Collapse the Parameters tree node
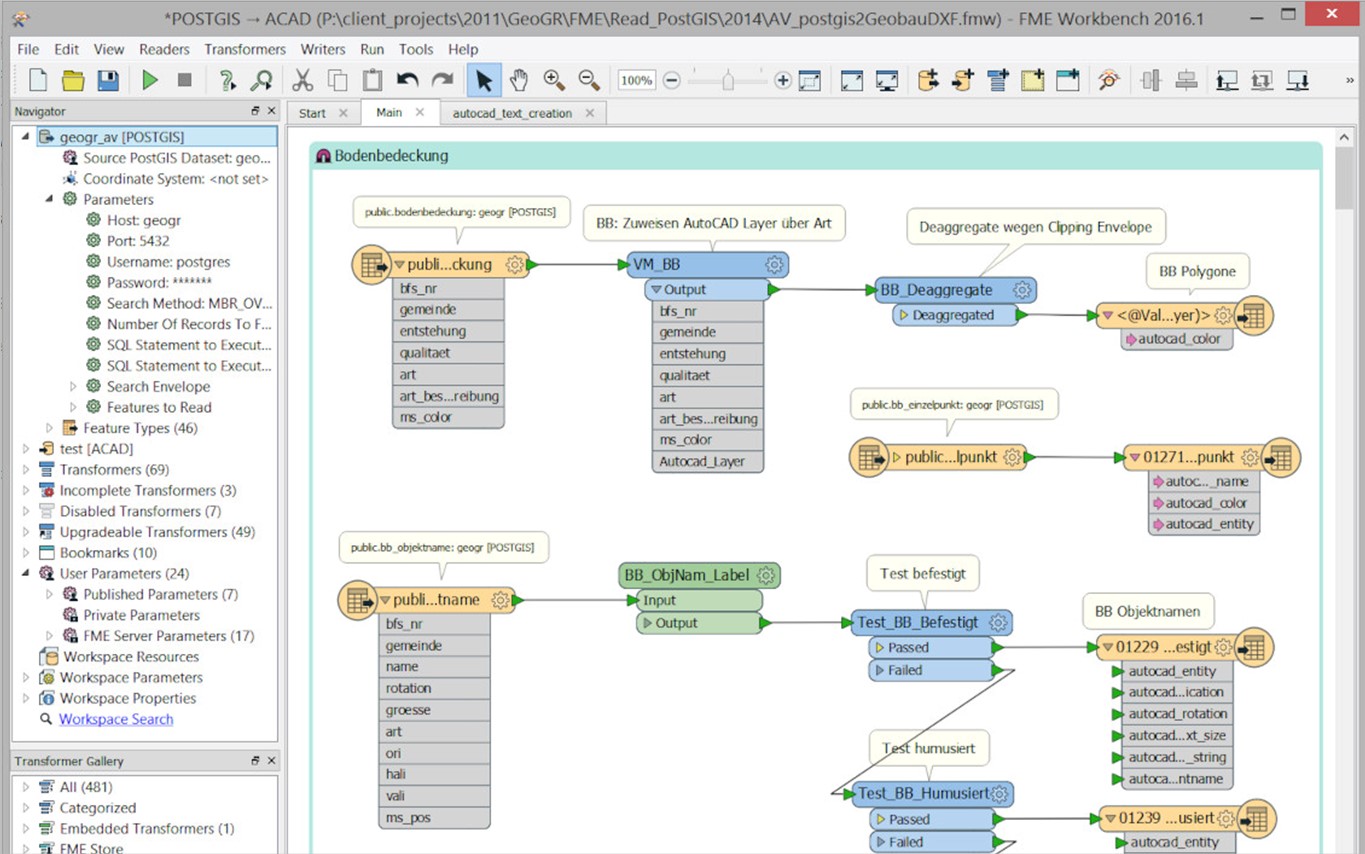This screenshot has height=854, width=1365. tap(49, 199)
